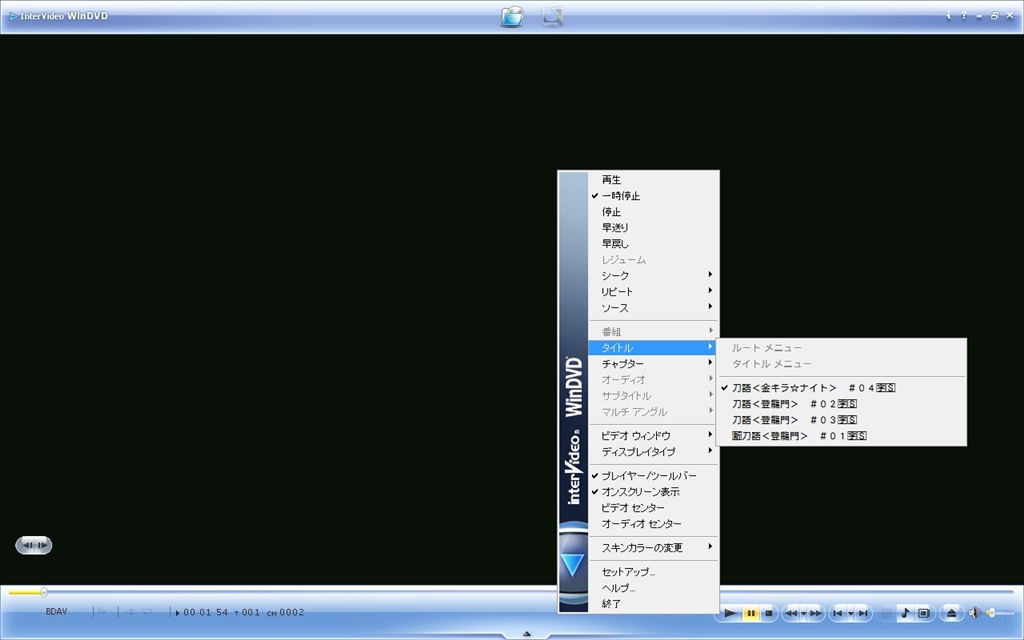Select 再生 in the context menu
The width and height of the screenshot is (1024, 640).
653,180
